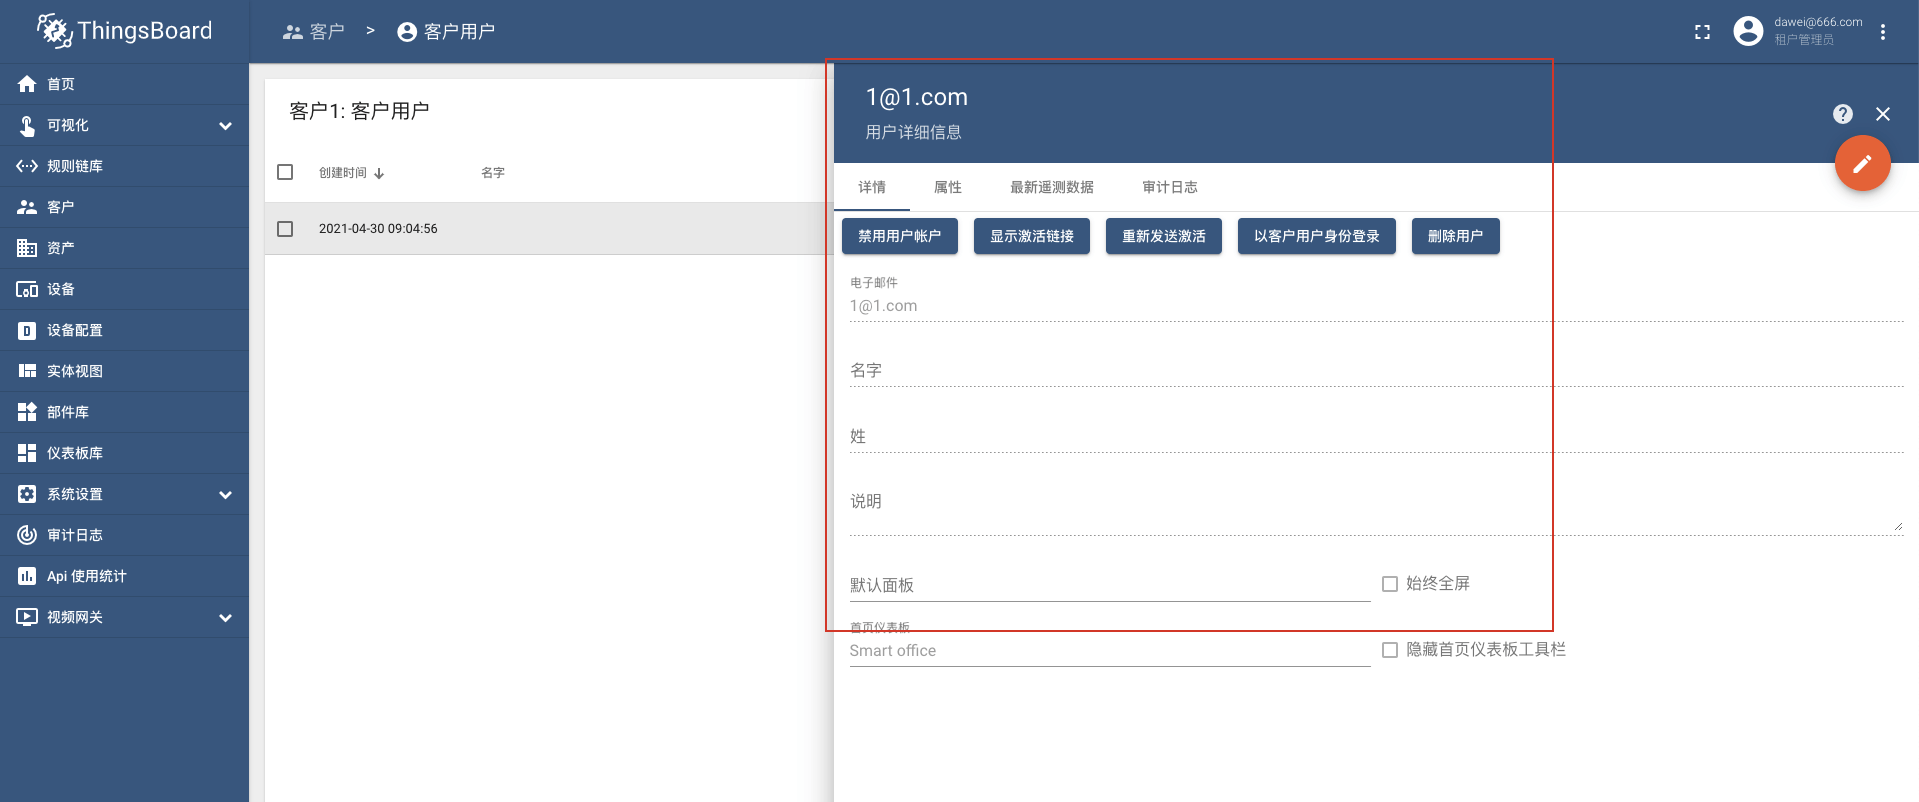Click the 删除用户 button

point(1456,236)
